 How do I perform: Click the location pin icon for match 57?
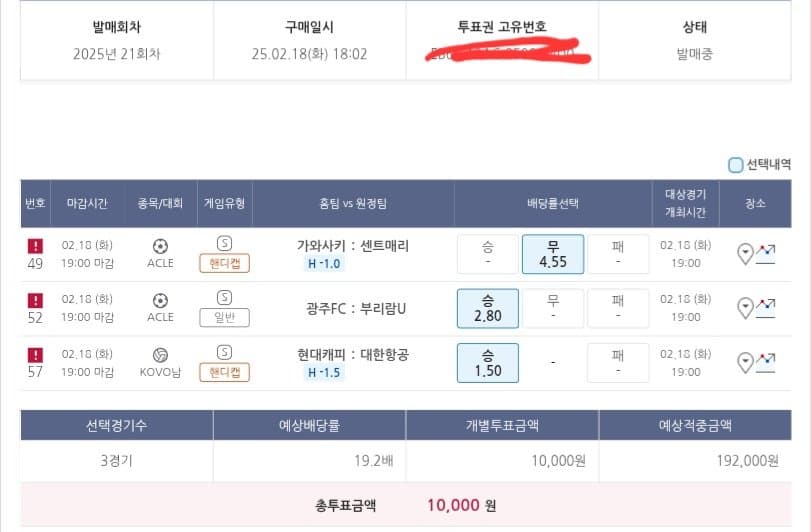(x=745, y=362)
